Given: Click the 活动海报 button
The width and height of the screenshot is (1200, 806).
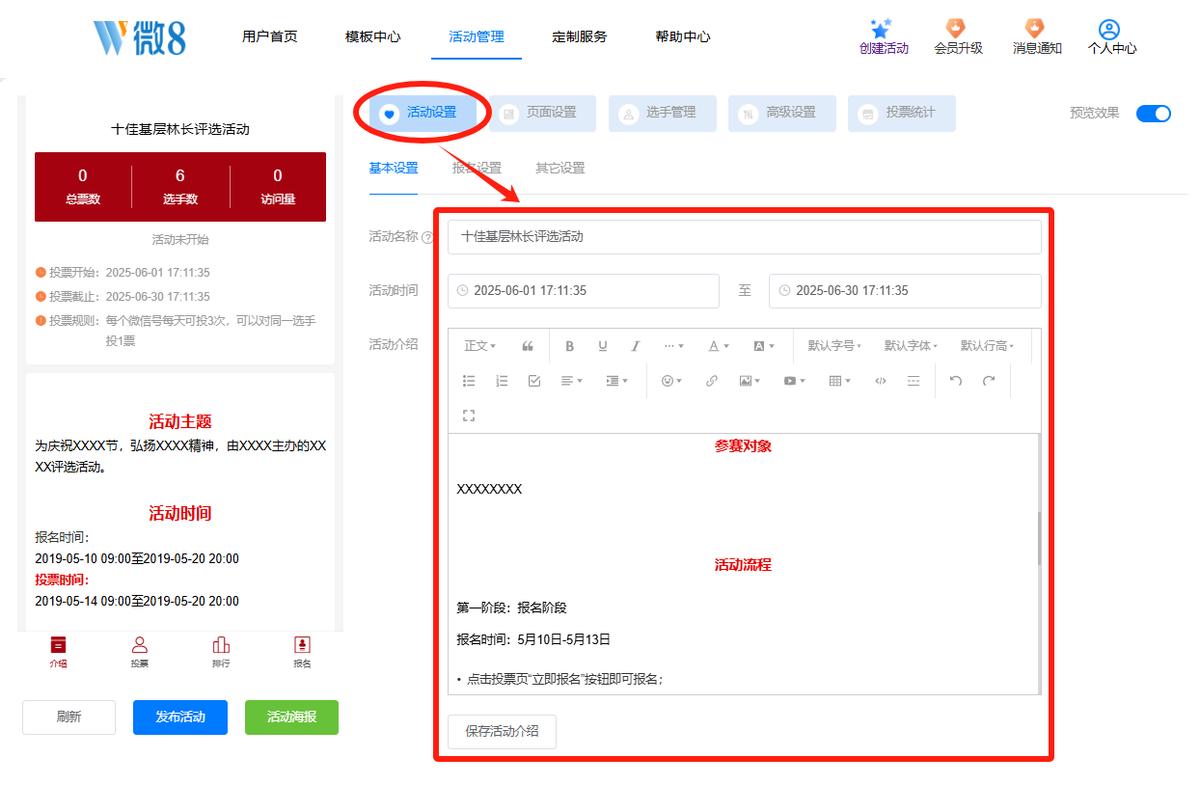Looking at the screenshot, I should tap(292, 717).
